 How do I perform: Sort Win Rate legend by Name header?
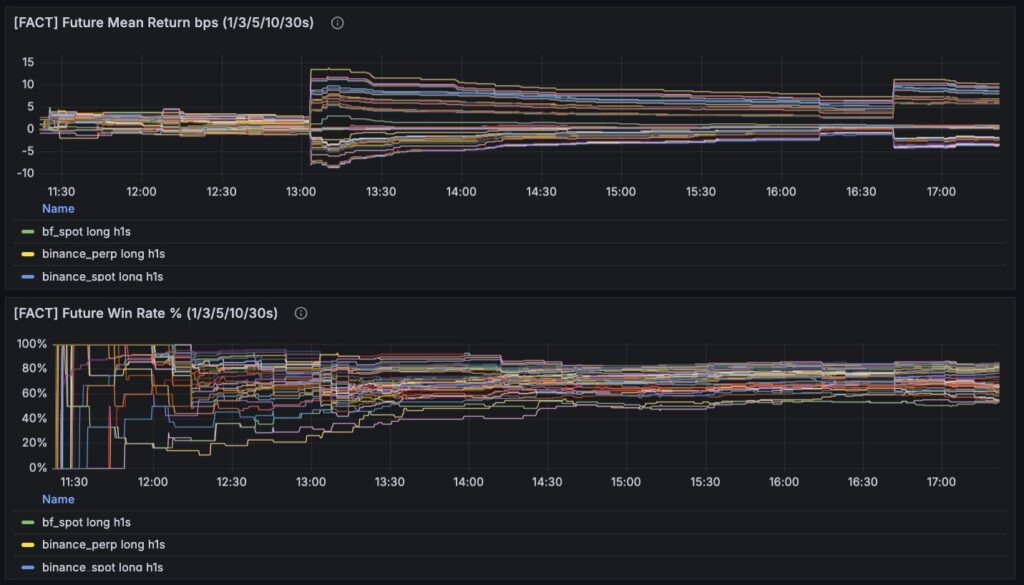click(x=58, y=499)
